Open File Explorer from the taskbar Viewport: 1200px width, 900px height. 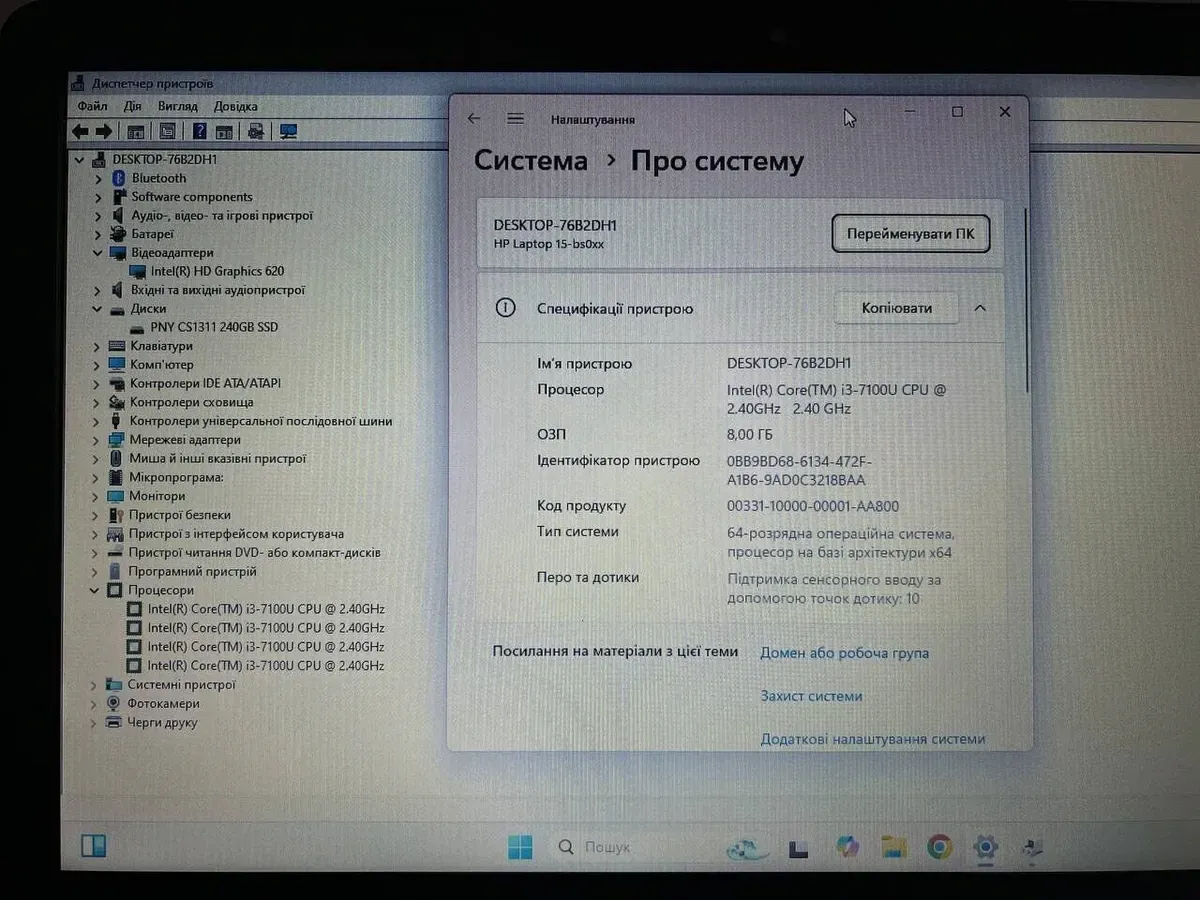coord(893,848)
